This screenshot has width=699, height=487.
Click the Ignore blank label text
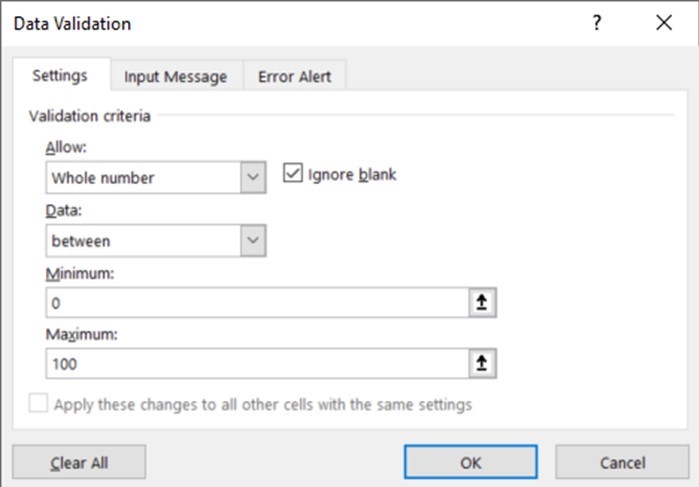click(x=352, y=174)
